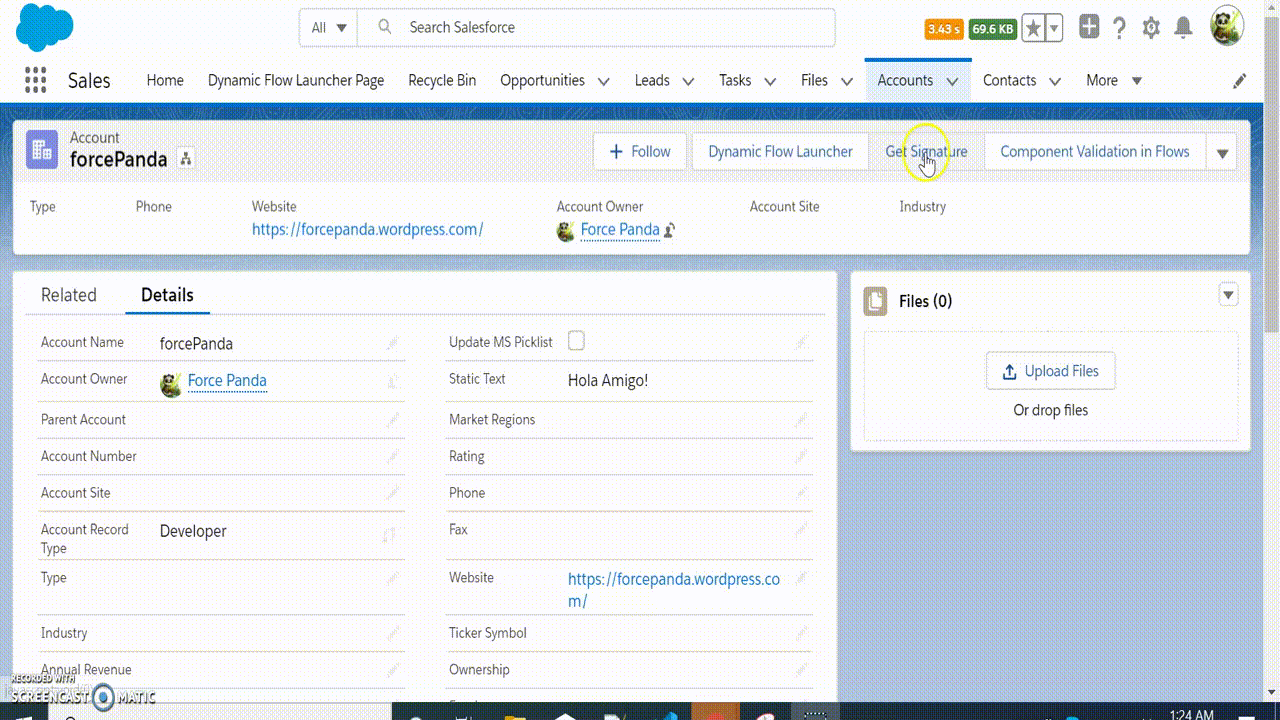Click the navigation bar edit pencil icon

point(1240,81)
